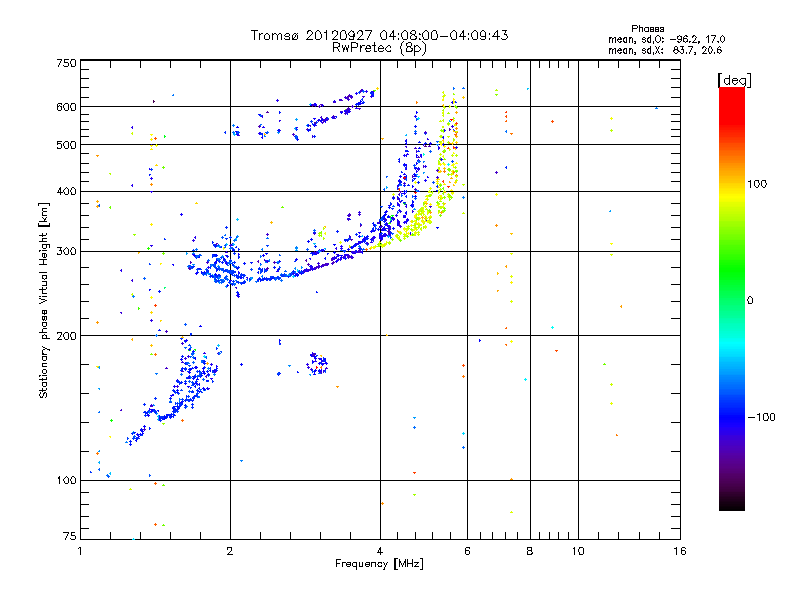
Task: Click the y-axis tick label '300'
Action: [66, 251]
